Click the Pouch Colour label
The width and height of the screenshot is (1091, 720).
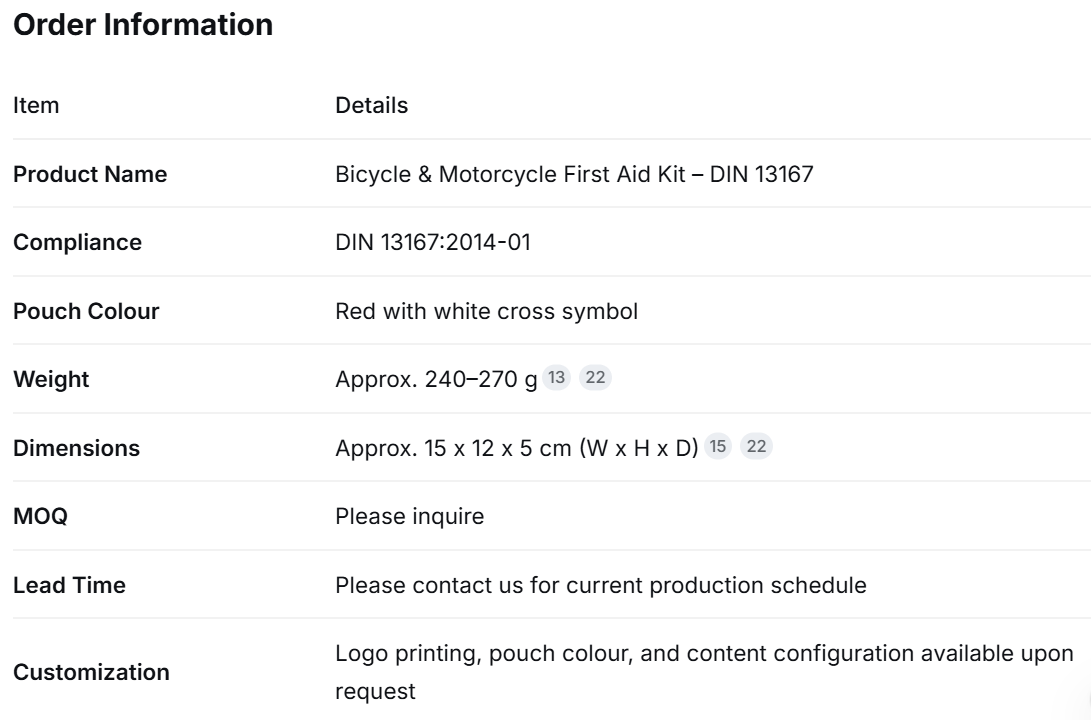86,311
